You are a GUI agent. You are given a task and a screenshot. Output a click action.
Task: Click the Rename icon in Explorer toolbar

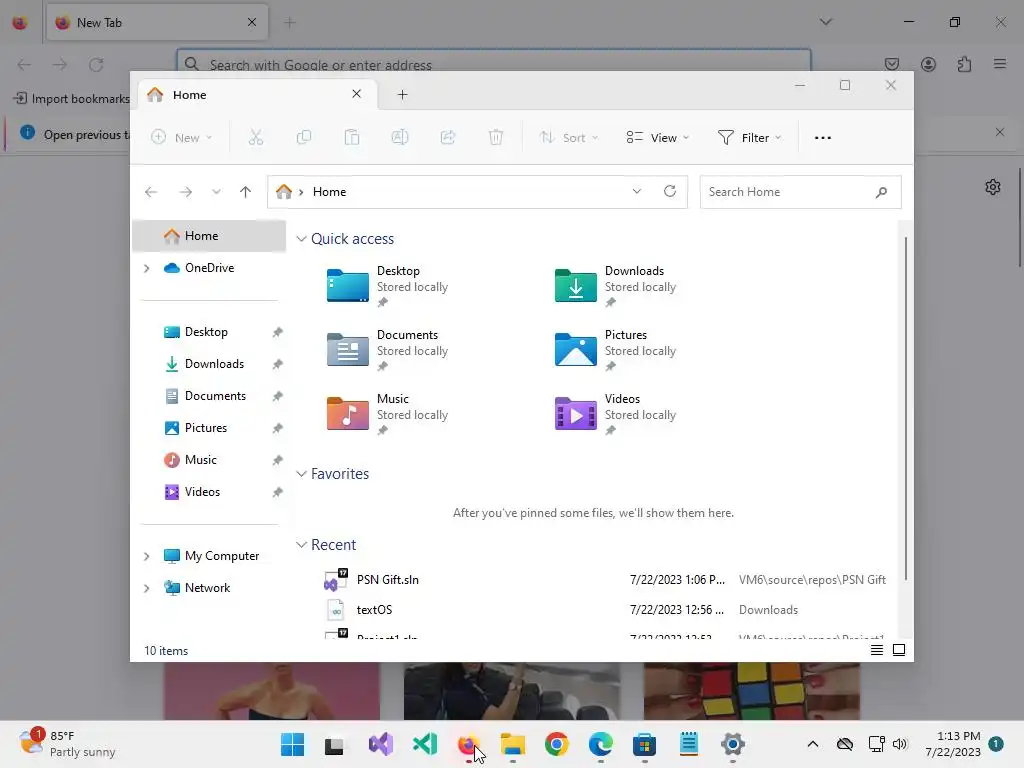400,137
